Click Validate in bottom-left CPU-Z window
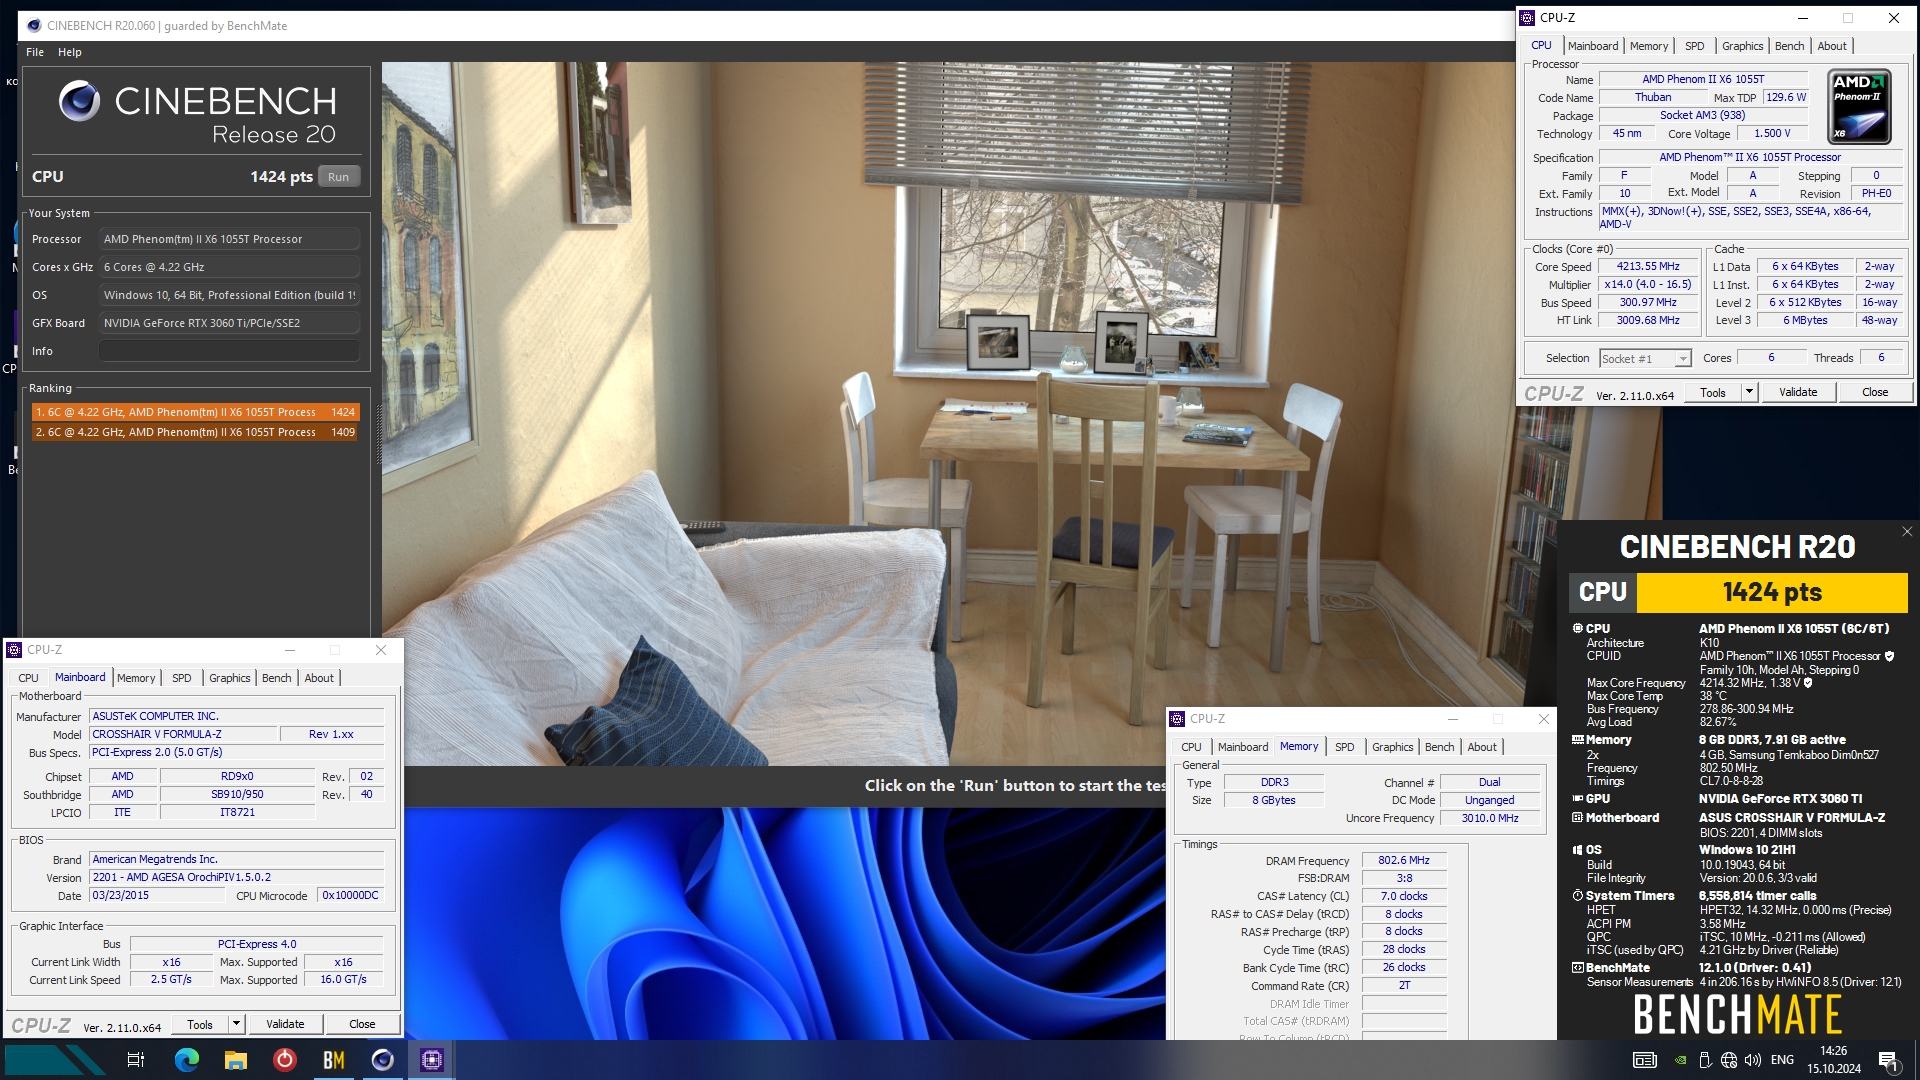This screenshot has width=1920, height=1080. coord(285,1024)
